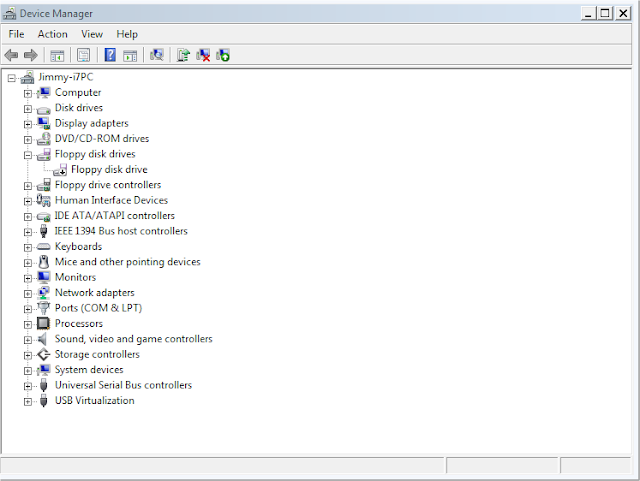Click the Sound speaker icon

coord(42,339)
